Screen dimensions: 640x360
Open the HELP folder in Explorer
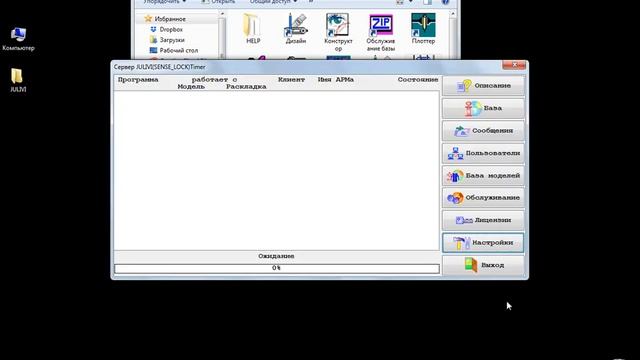[253, 29]
